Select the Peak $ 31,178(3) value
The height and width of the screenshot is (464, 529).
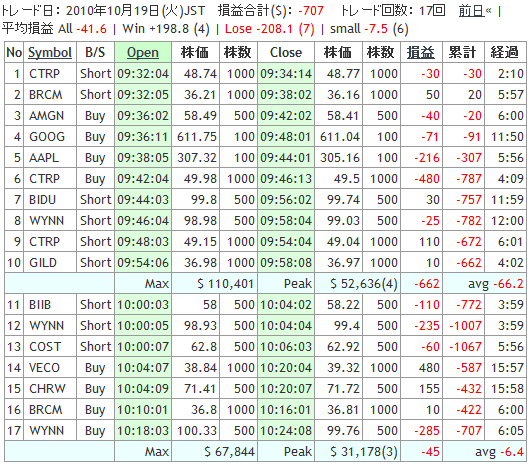[364, 452]
